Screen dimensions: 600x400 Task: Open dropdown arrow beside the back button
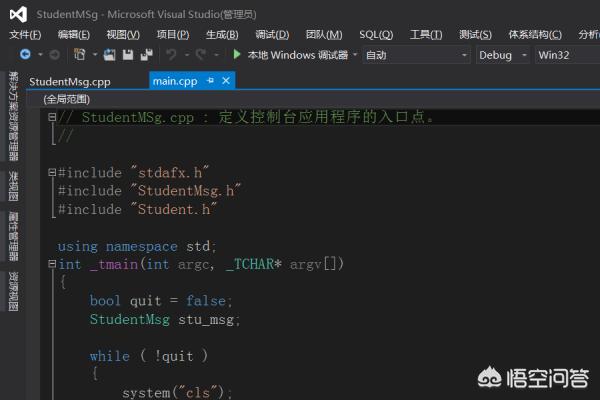40,55
